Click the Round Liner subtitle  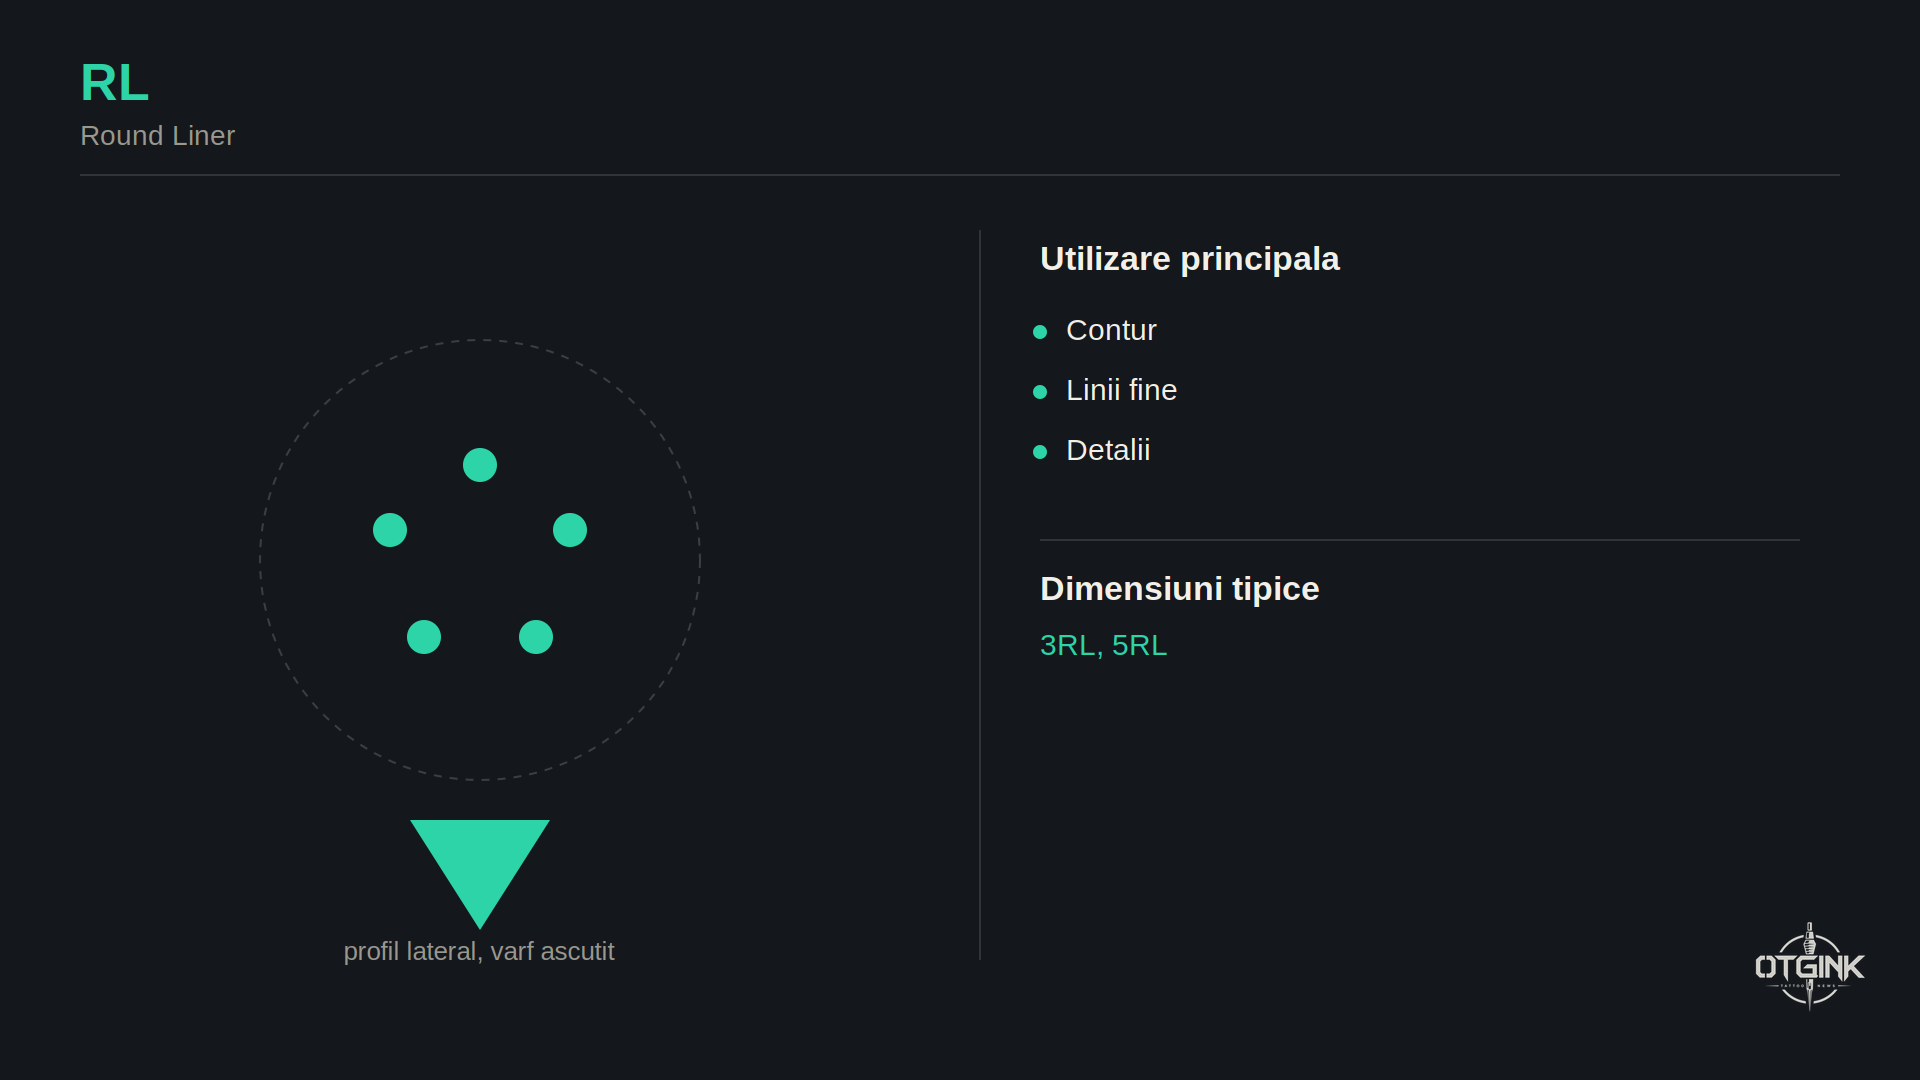pos(158,136)
